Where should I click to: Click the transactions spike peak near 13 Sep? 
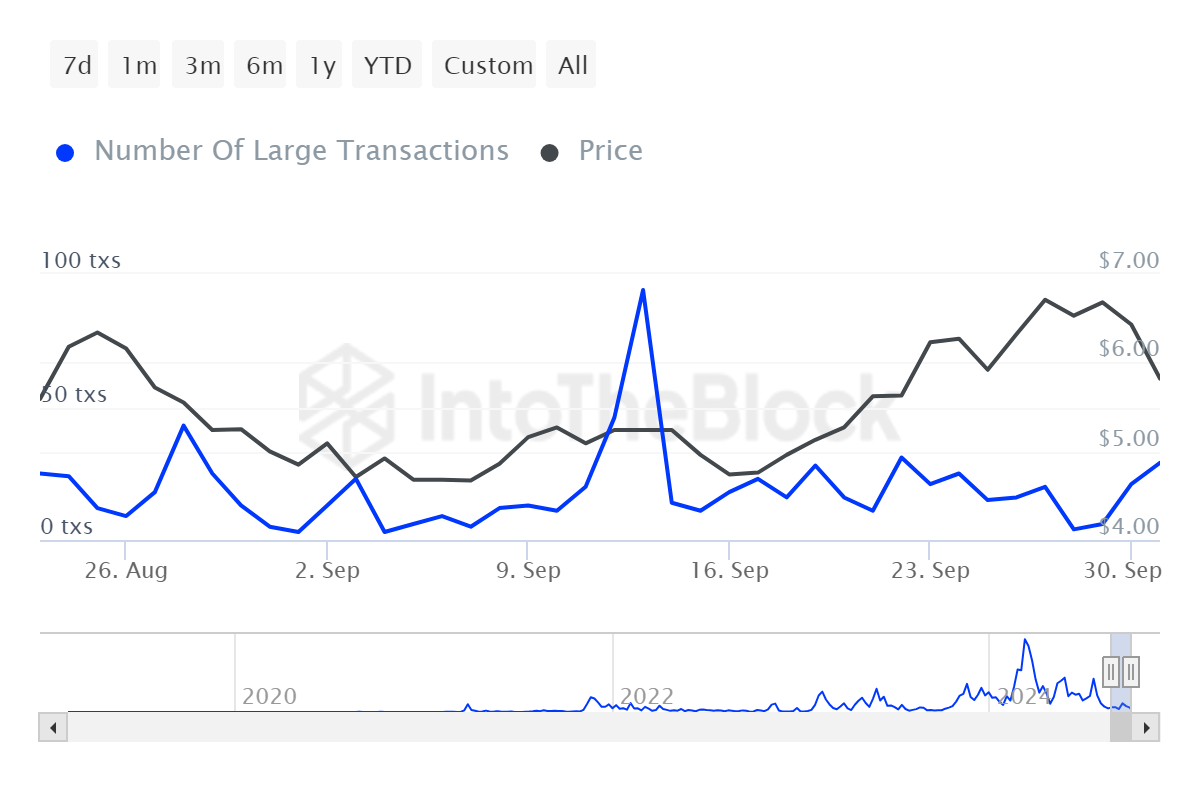click(x=642, y=290)
